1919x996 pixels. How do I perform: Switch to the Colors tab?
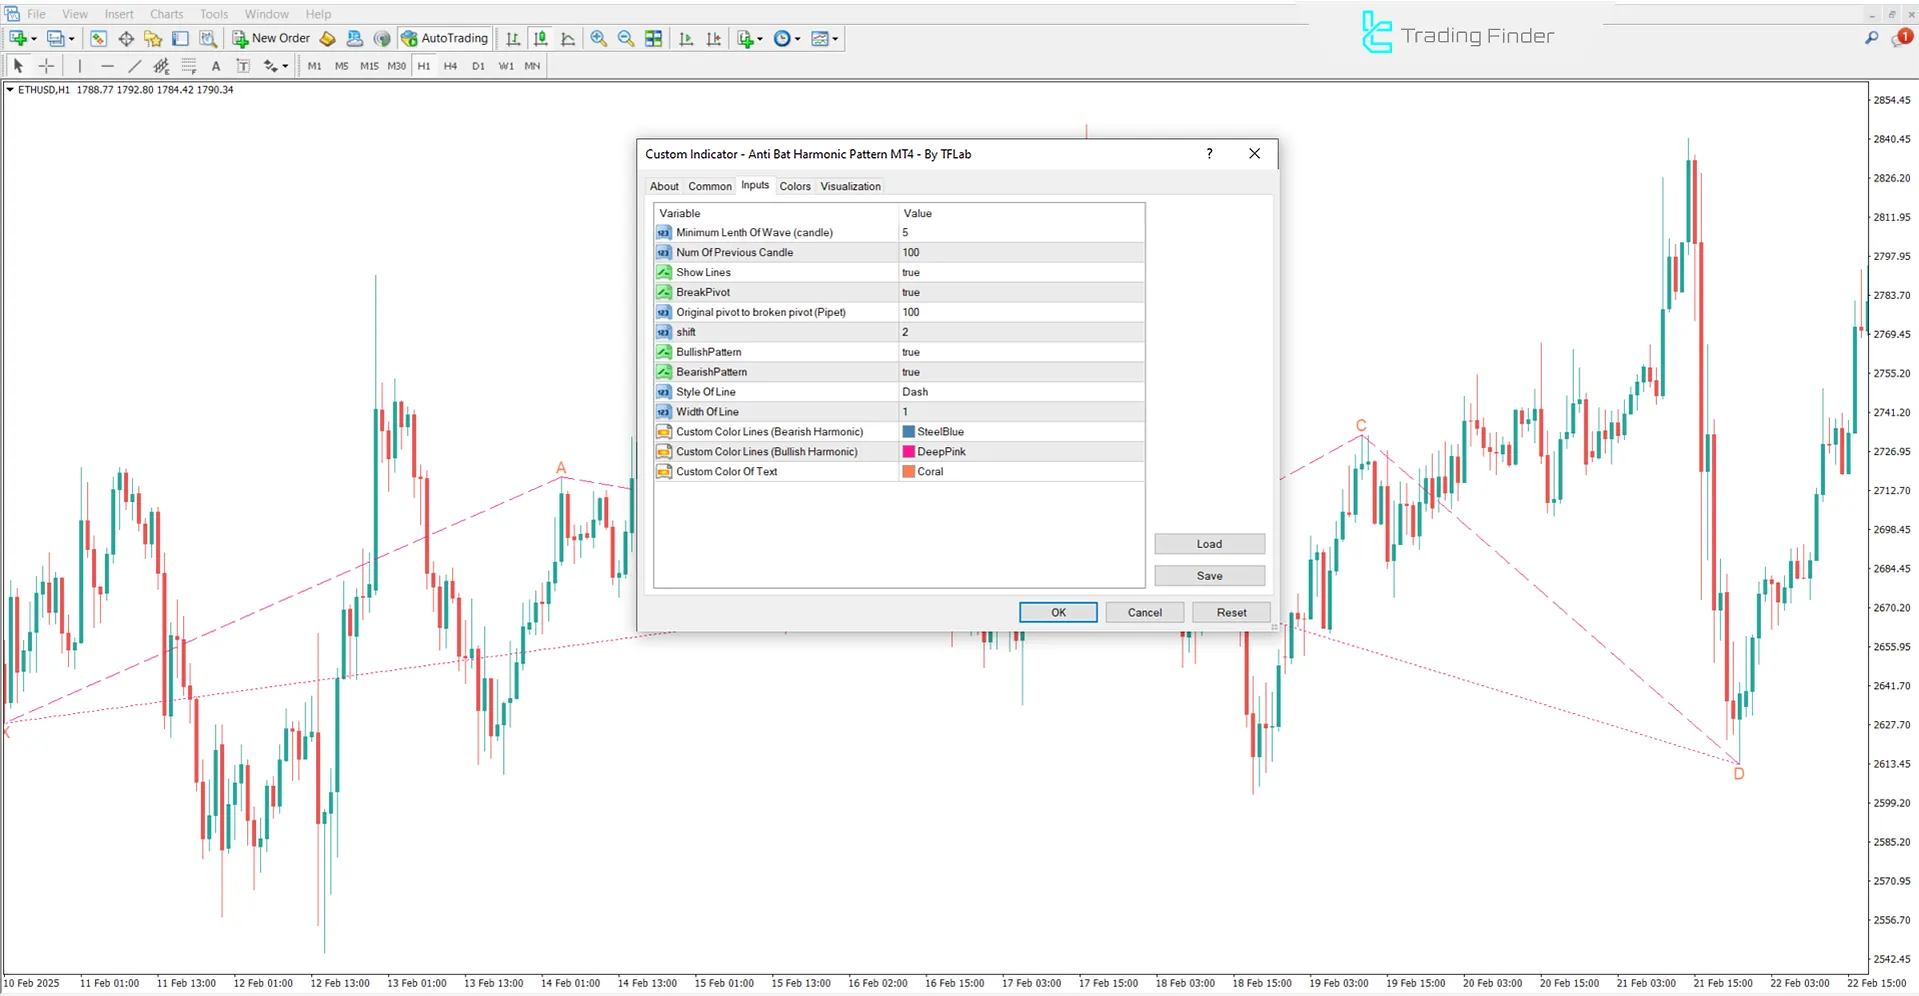click(795, 186)
